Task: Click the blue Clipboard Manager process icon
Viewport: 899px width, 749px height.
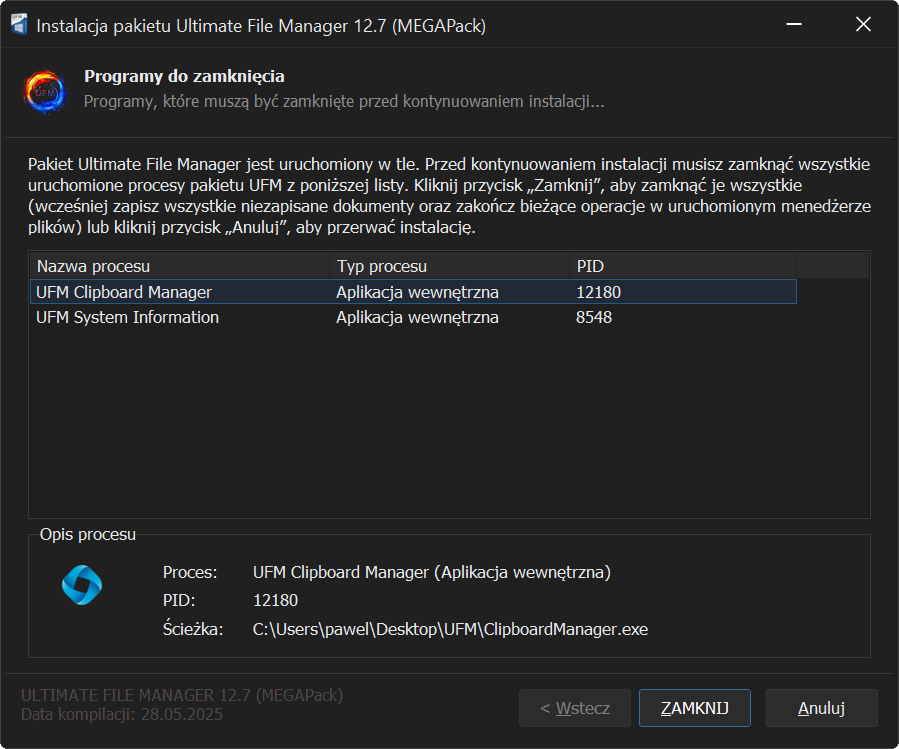Action: click(82, 585)
